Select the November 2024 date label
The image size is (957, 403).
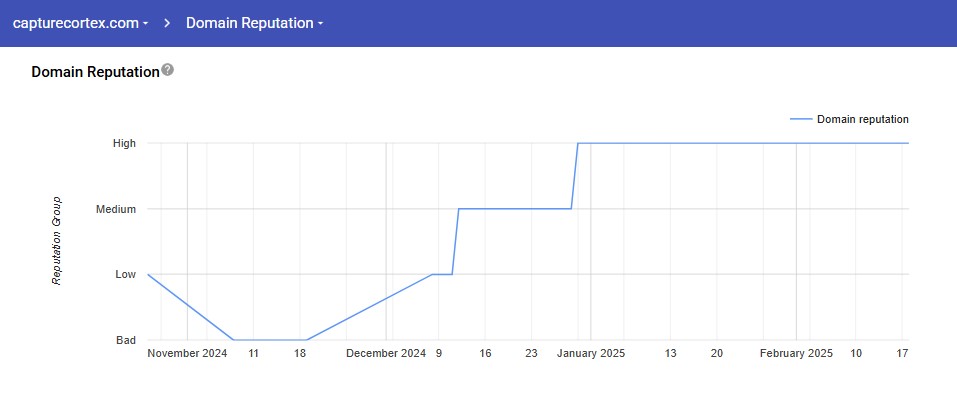(188, 353)
